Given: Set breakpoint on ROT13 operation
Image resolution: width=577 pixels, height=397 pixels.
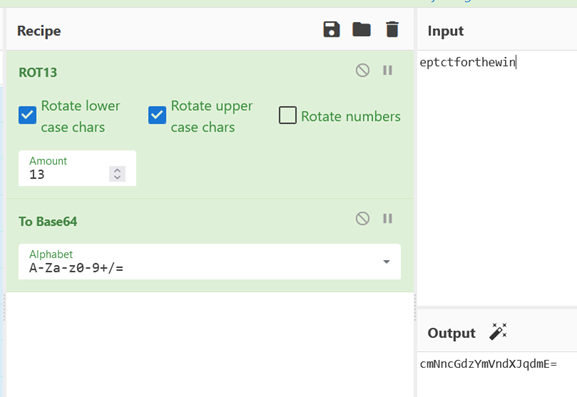Looking at the screenshot, I should [x=387, y=70].
